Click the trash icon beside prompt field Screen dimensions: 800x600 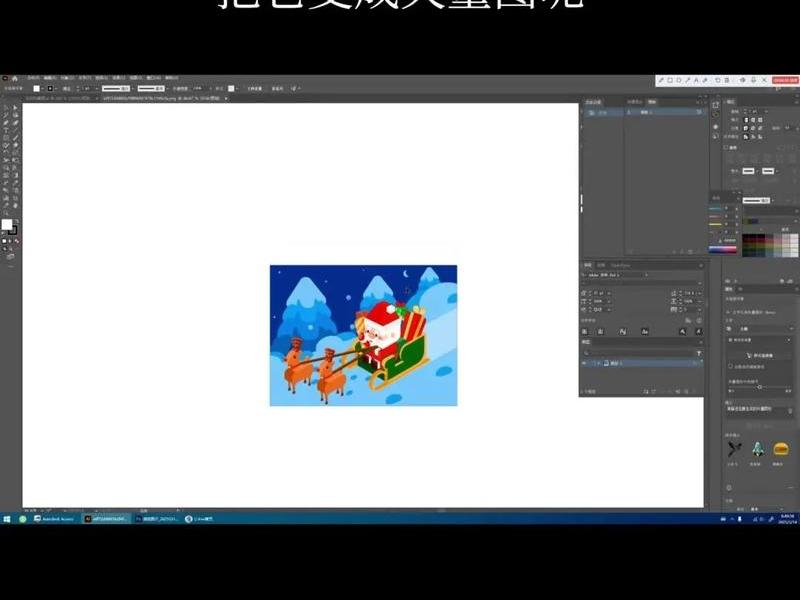tap(790, 411)
